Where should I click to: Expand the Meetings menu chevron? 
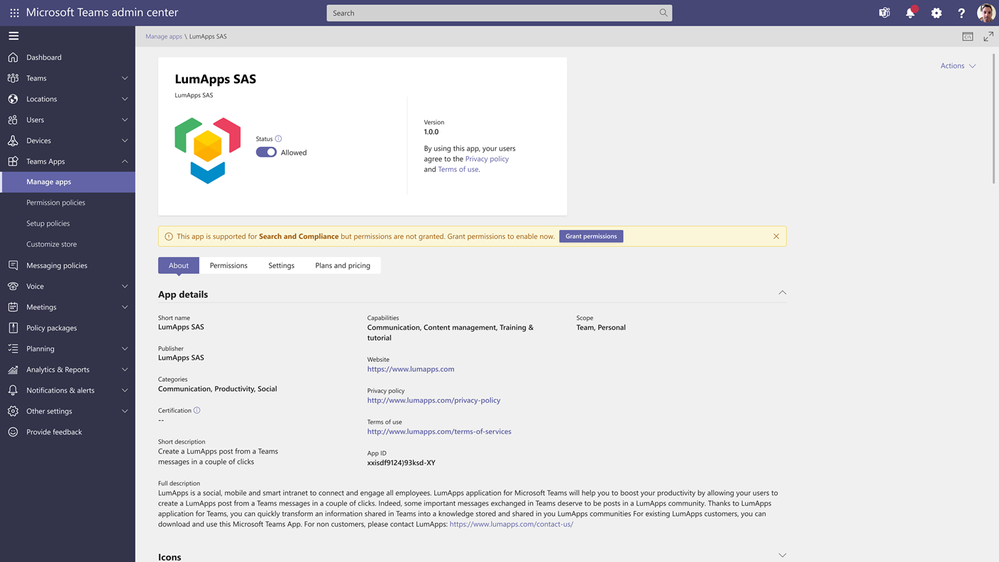coord(125,307)
